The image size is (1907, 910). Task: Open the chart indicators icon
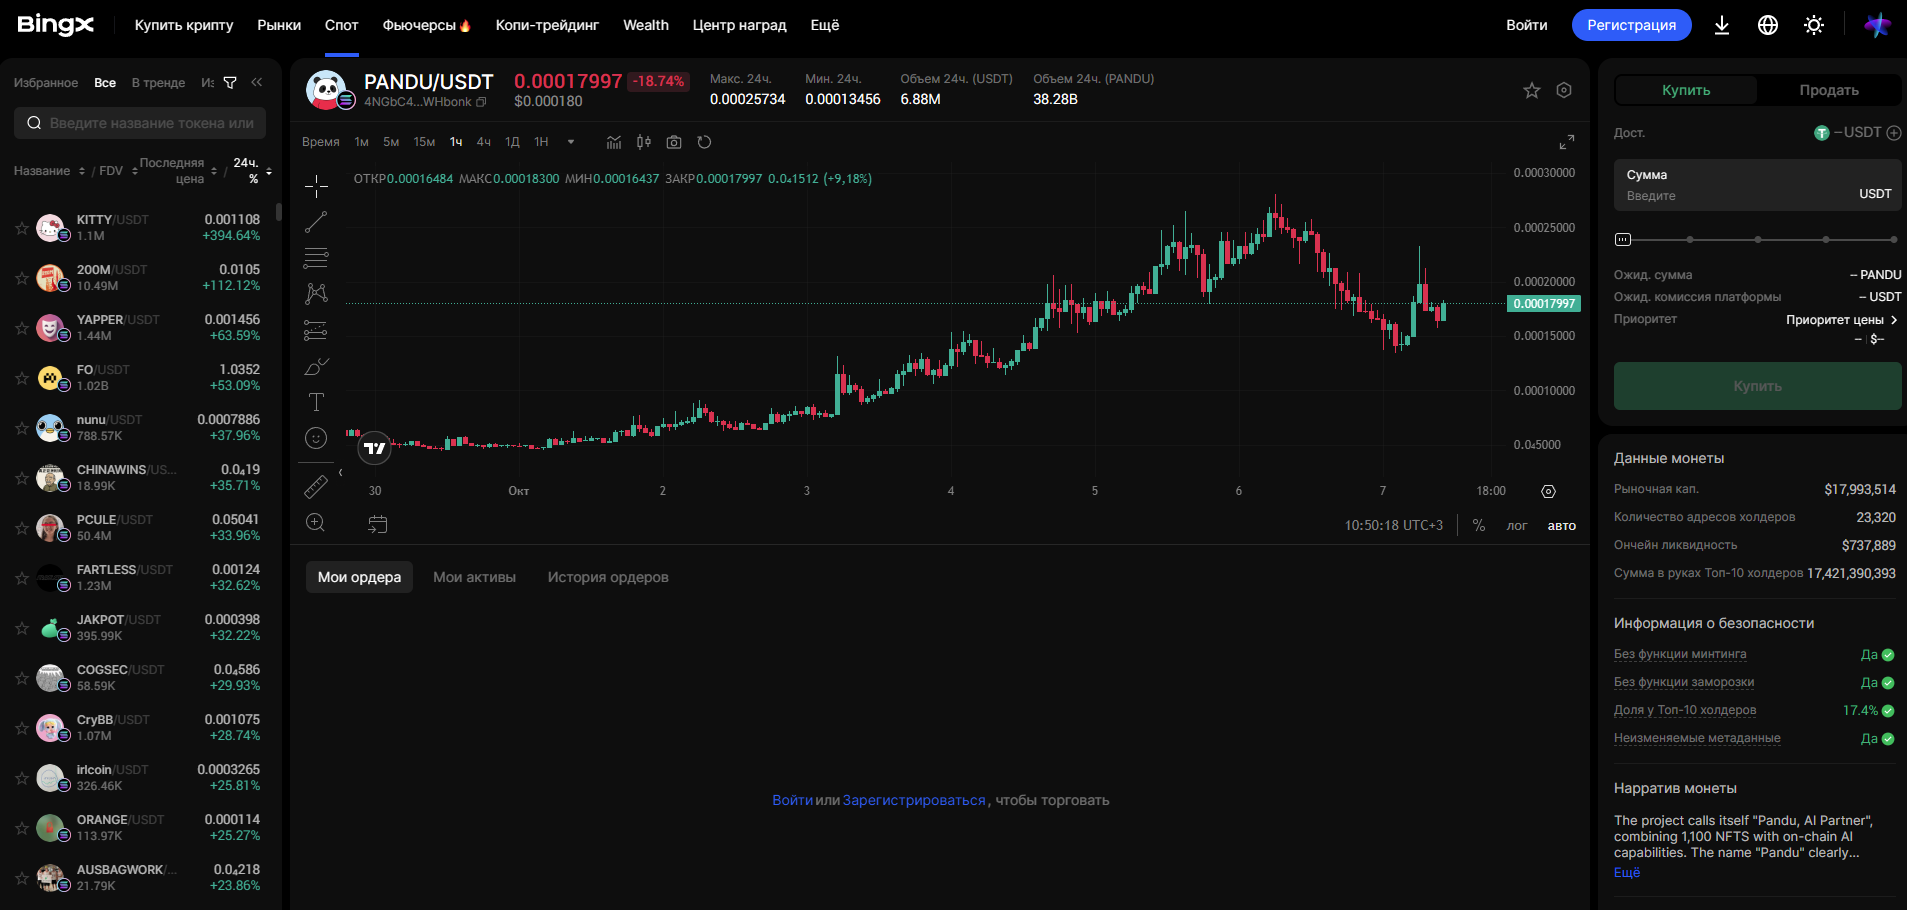(x=614, y=142)
